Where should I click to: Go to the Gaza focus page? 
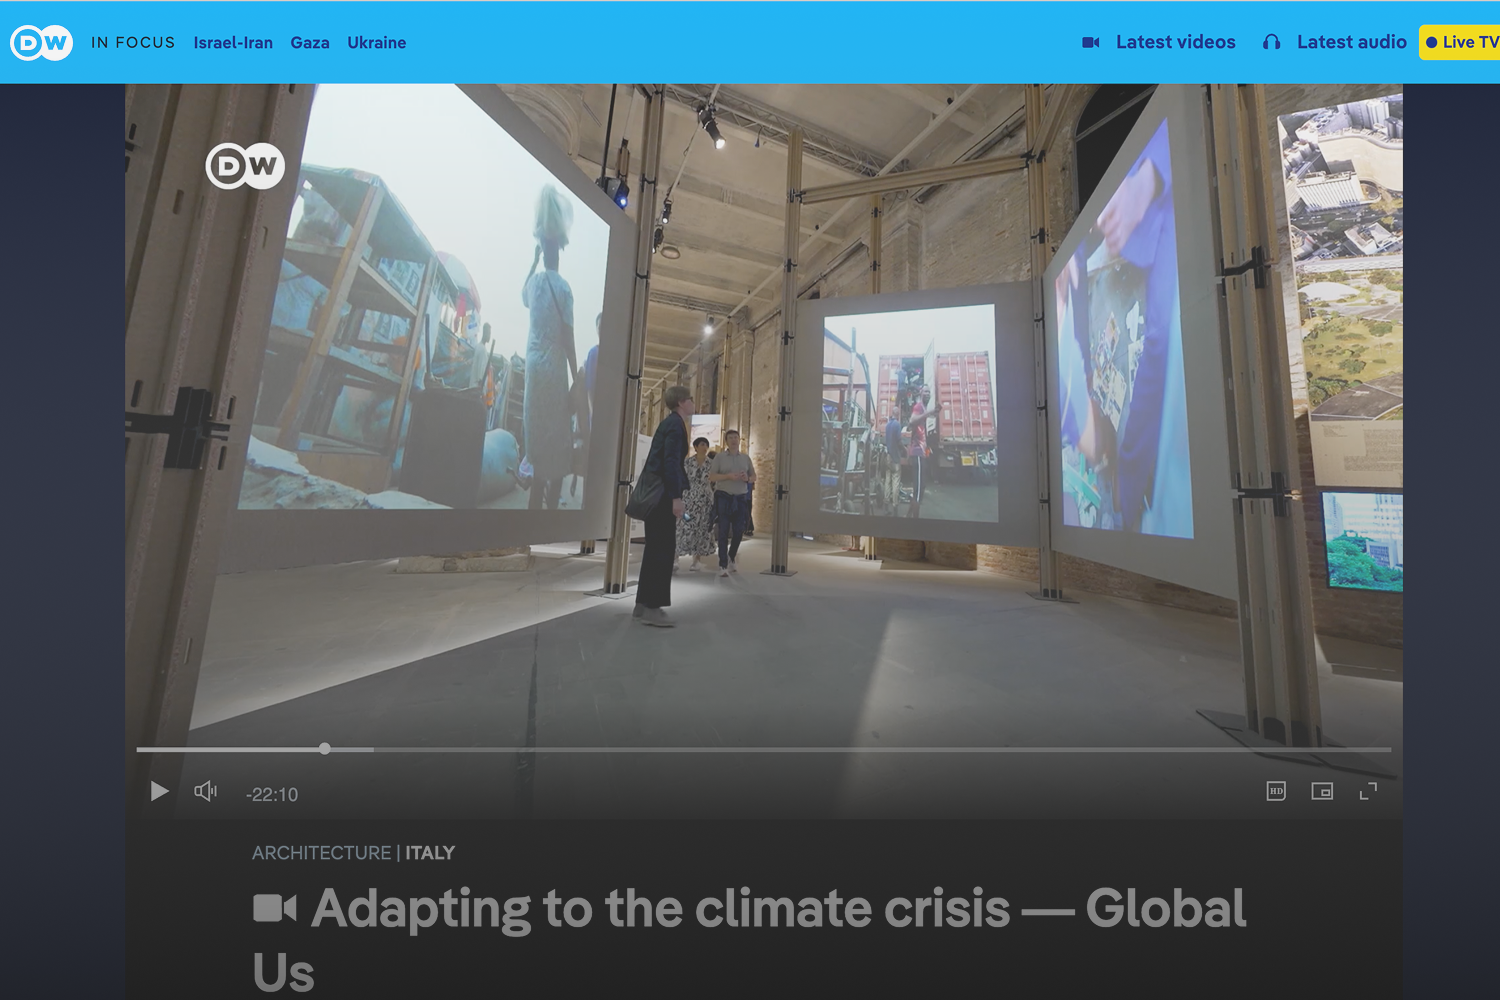pos(310,43)
